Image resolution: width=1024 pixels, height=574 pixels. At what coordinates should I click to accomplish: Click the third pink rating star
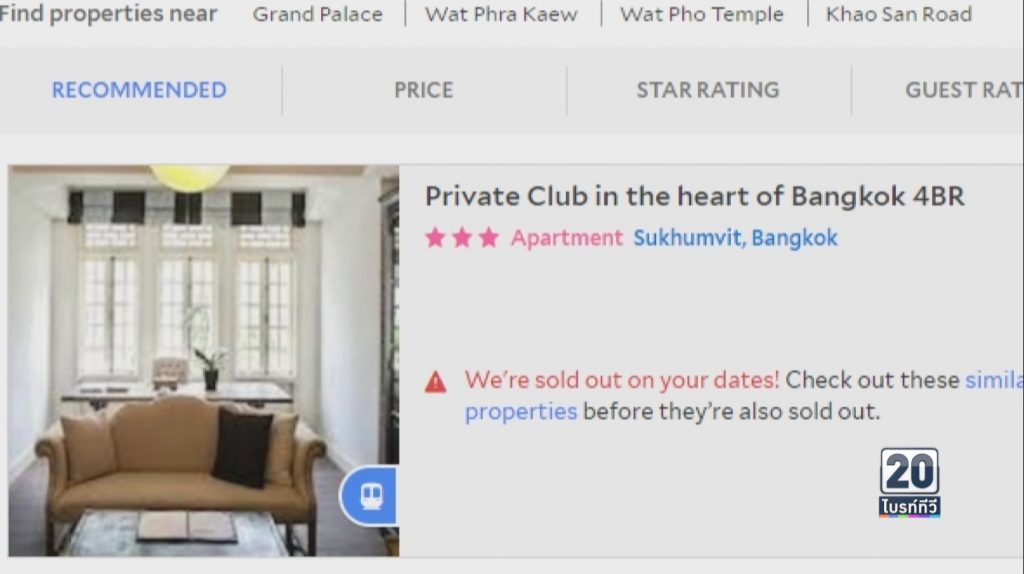click(x=488, y=238)
